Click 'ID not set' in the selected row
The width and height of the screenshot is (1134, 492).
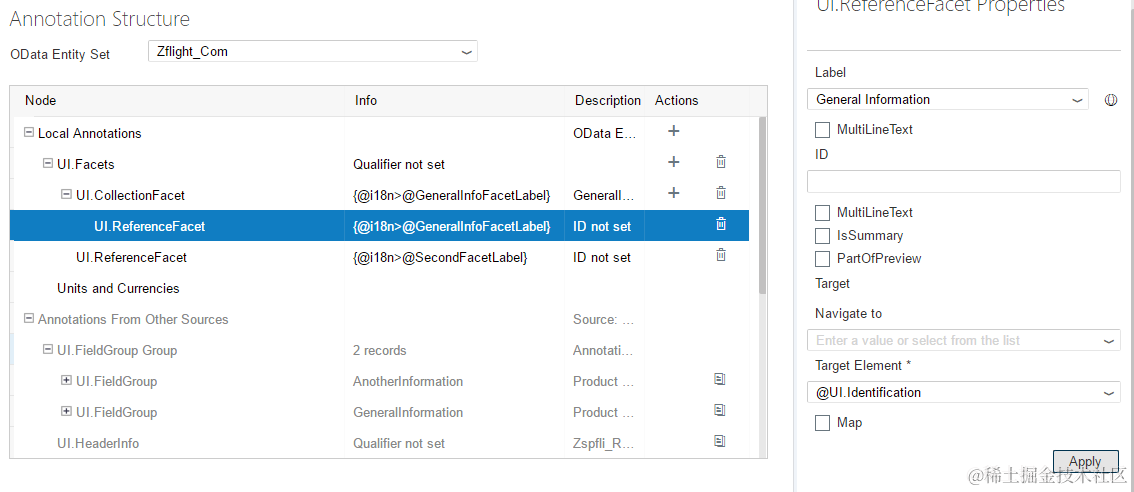tap(602, 226)
